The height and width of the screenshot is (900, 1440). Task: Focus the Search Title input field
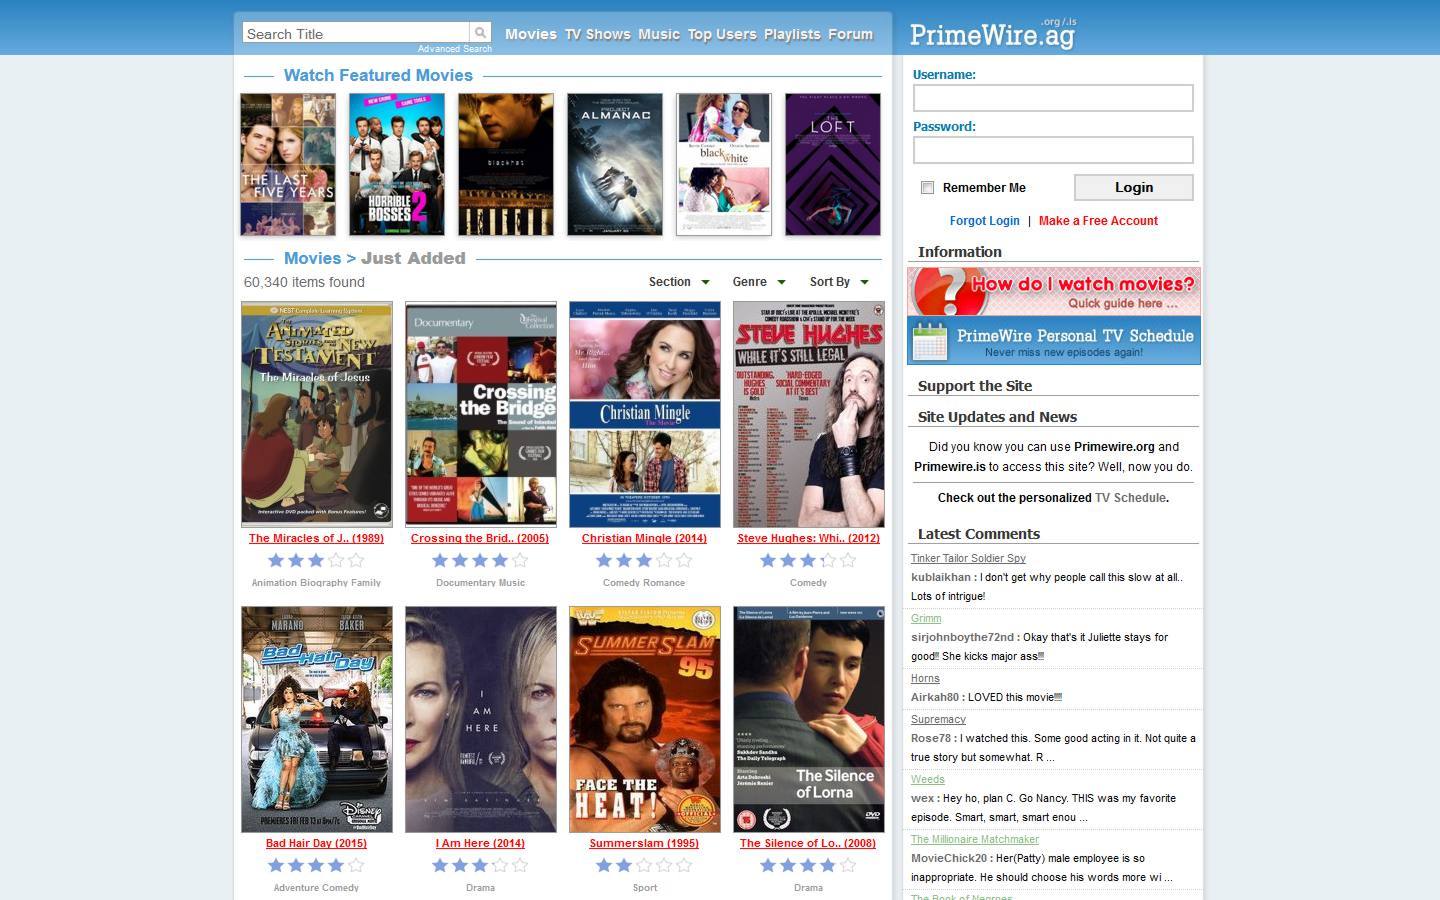click(356, 33)
